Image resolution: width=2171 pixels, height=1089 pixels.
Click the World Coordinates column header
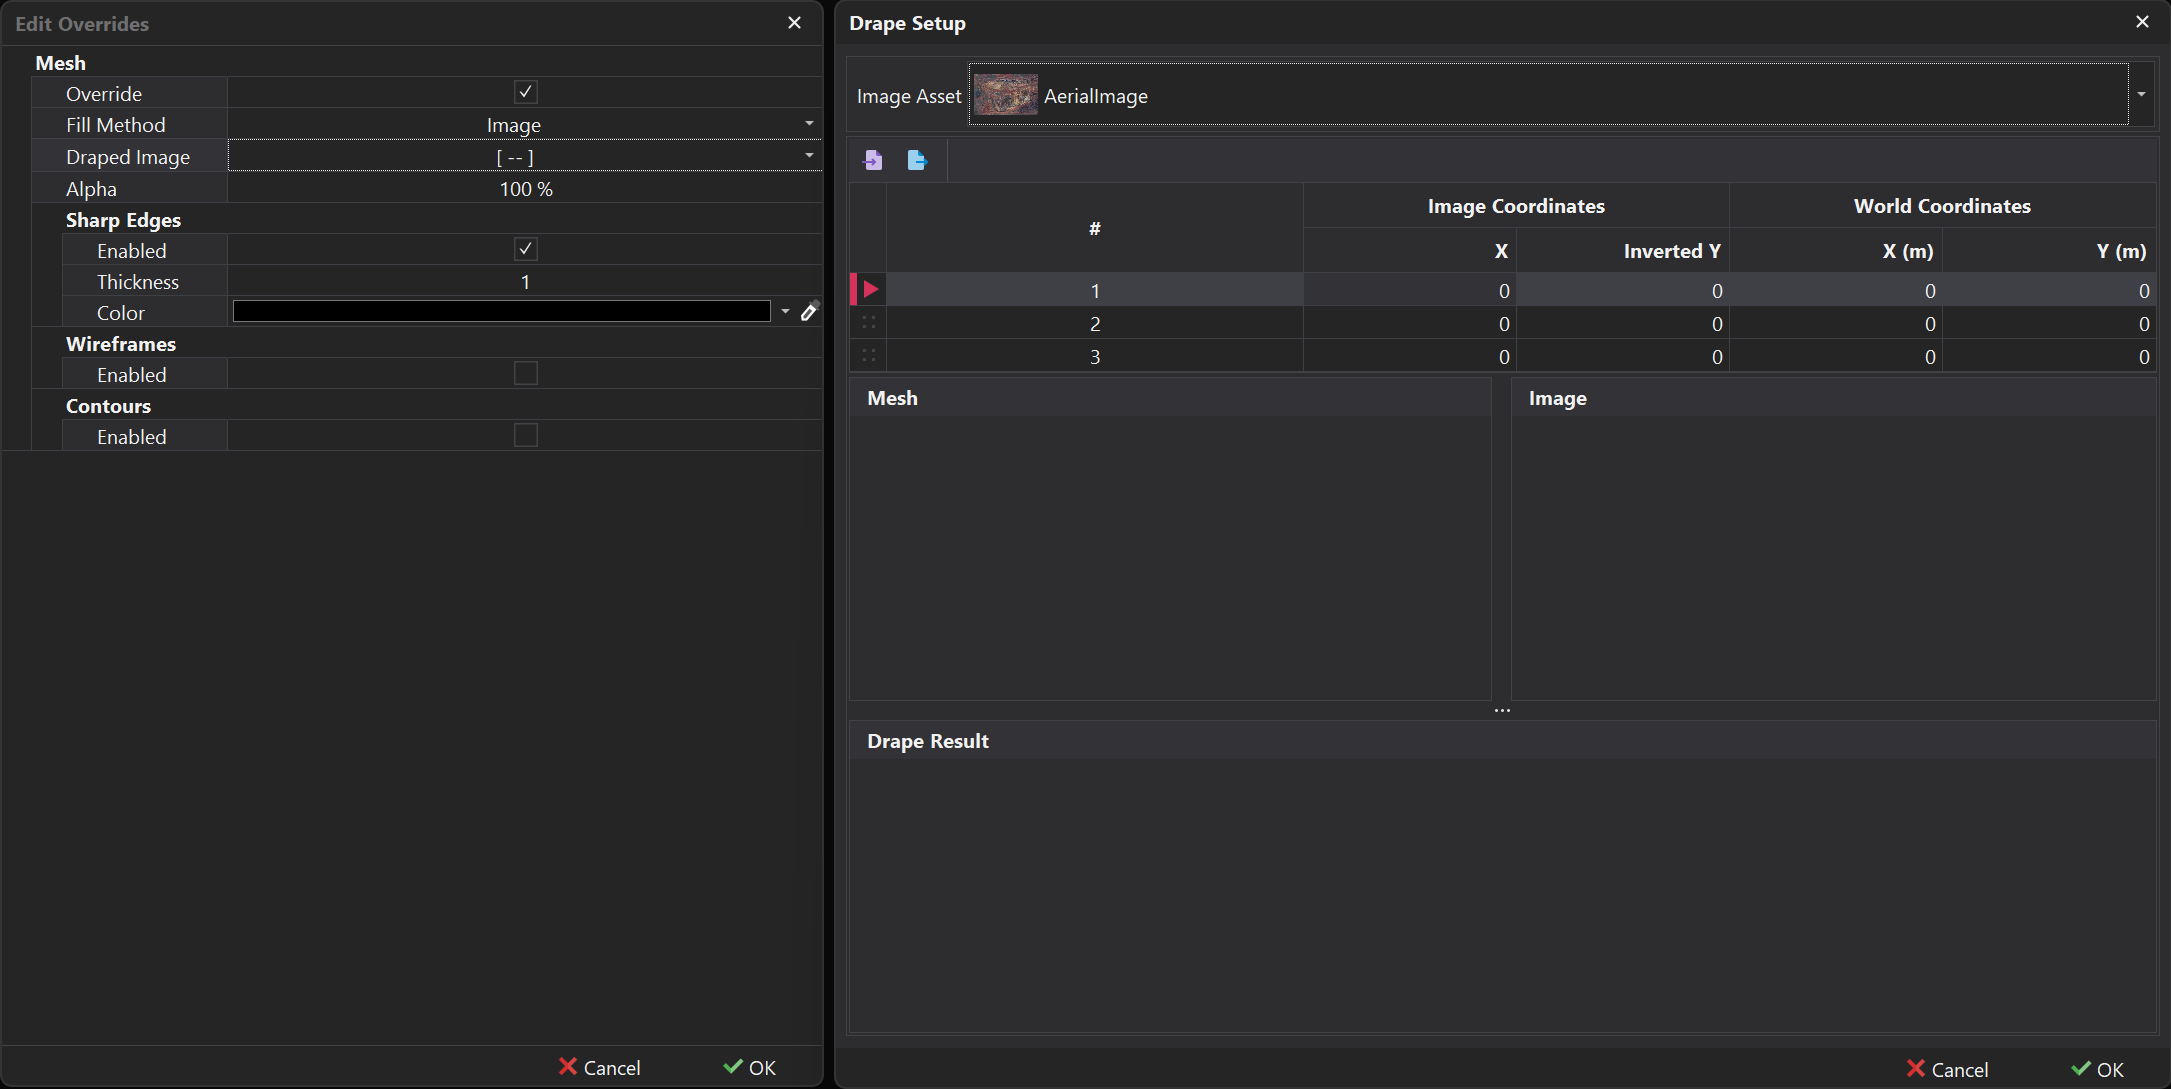click(1941, 206)
